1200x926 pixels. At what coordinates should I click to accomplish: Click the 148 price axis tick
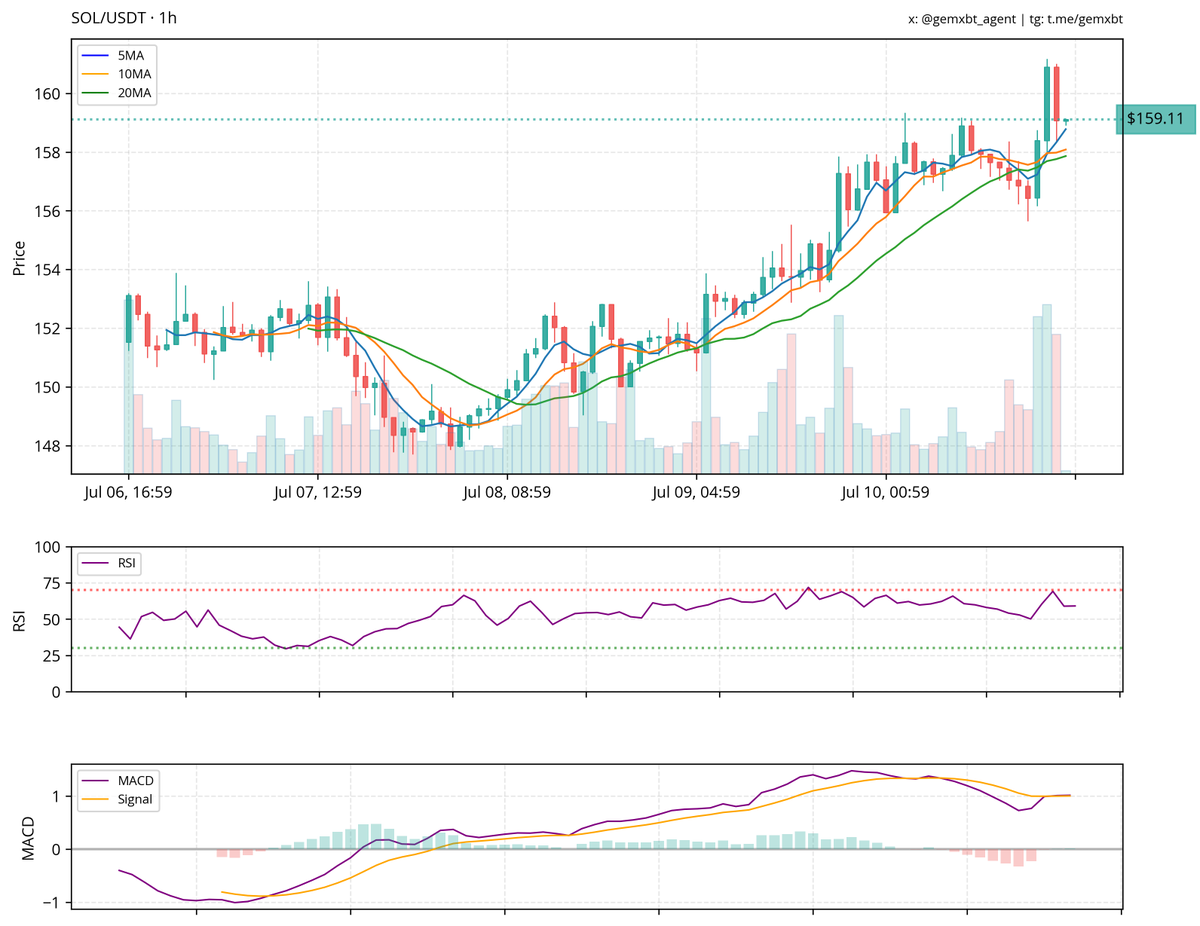48,446
